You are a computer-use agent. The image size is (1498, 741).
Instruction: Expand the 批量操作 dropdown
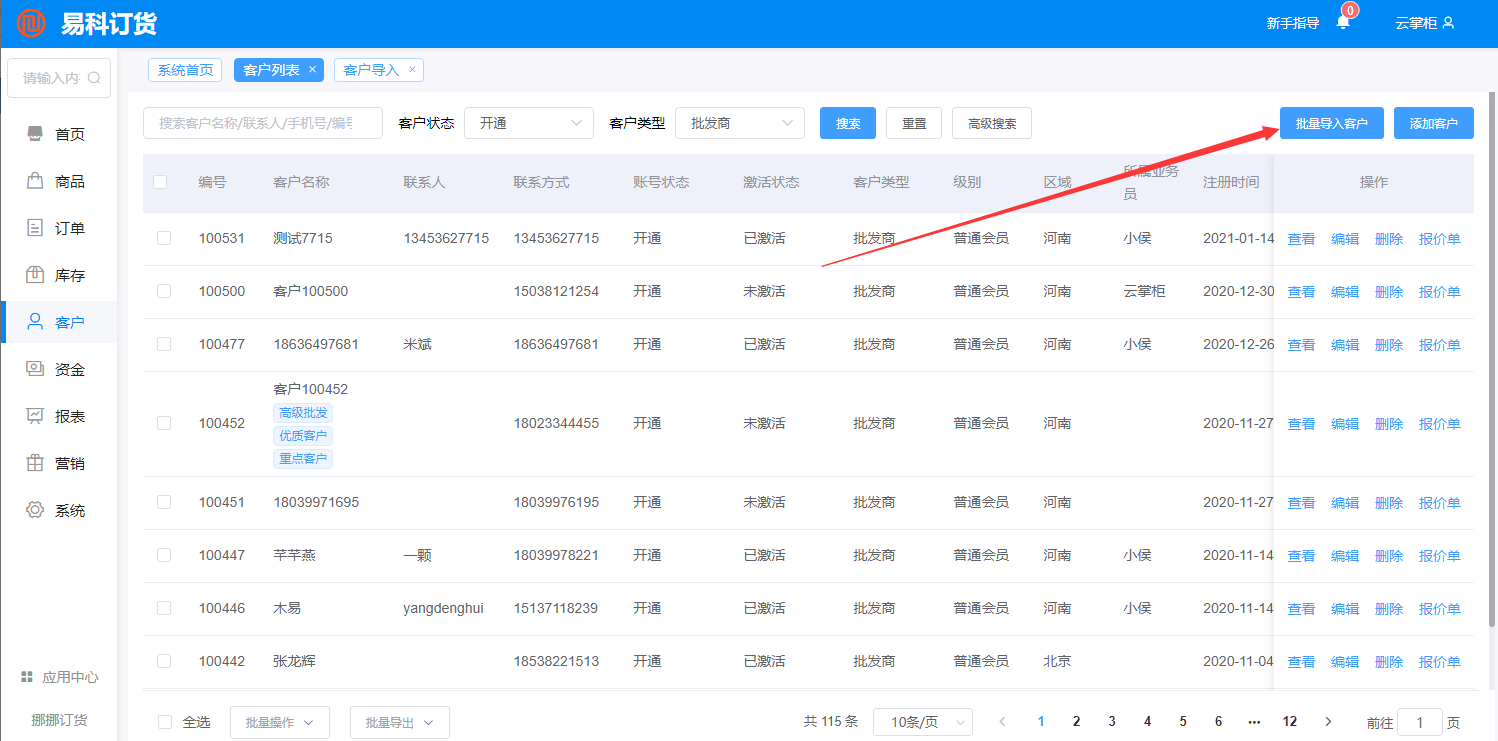click(280, 722)
